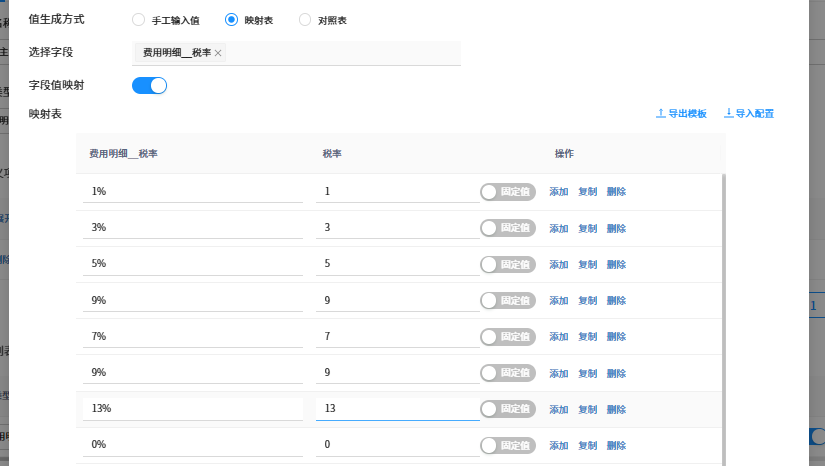The height and width of the screenshot is (466, 825).
Task: Toggle 固定值 switch in the 3% row
Action: [x=508, y=228]
